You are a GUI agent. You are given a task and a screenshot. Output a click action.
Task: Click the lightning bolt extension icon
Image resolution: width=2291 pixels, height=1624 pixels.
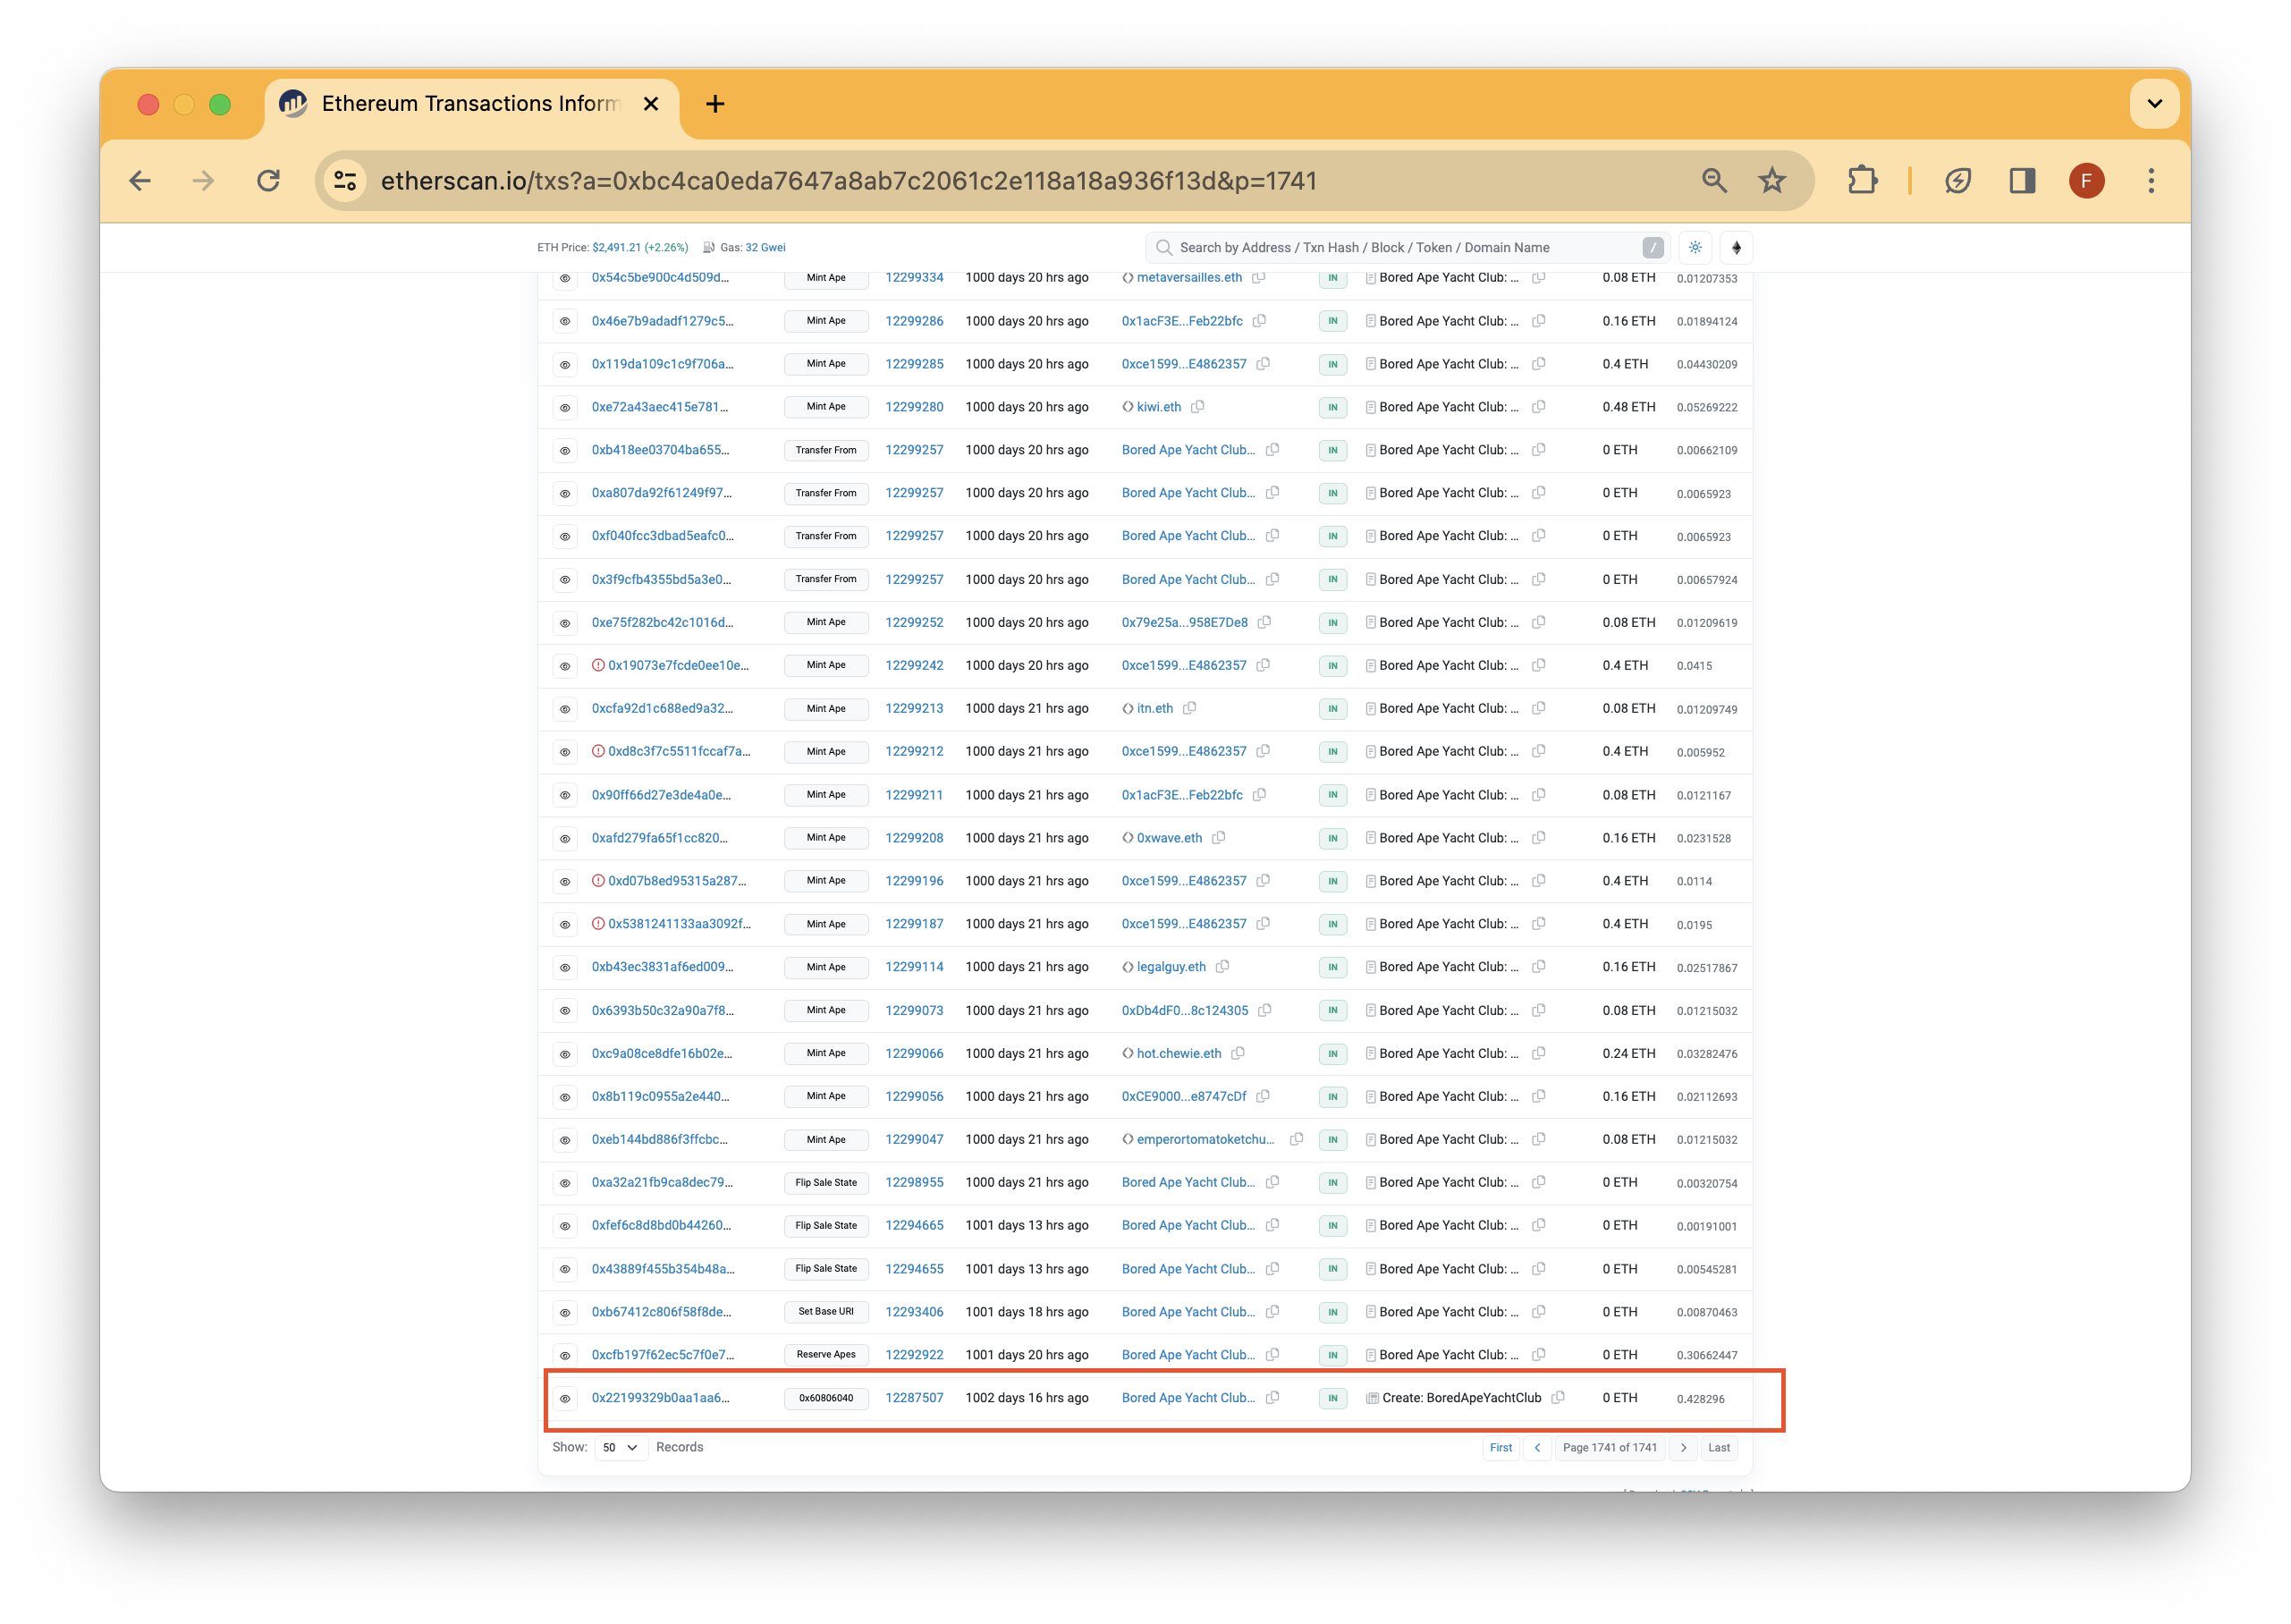click(x=1958, y=181)
